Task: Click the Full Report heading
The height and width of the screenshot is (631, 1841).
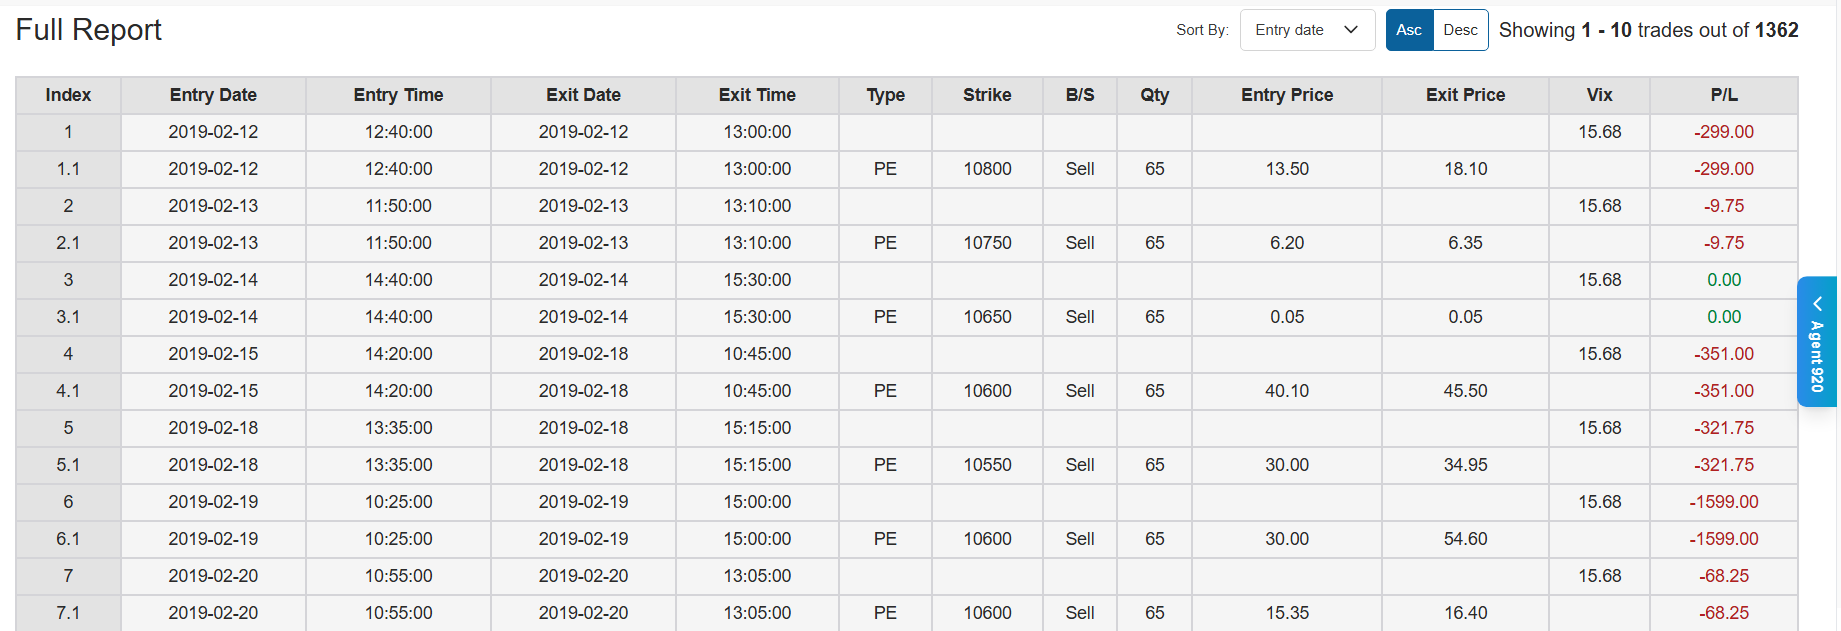Action: click(x=89, y=30)
